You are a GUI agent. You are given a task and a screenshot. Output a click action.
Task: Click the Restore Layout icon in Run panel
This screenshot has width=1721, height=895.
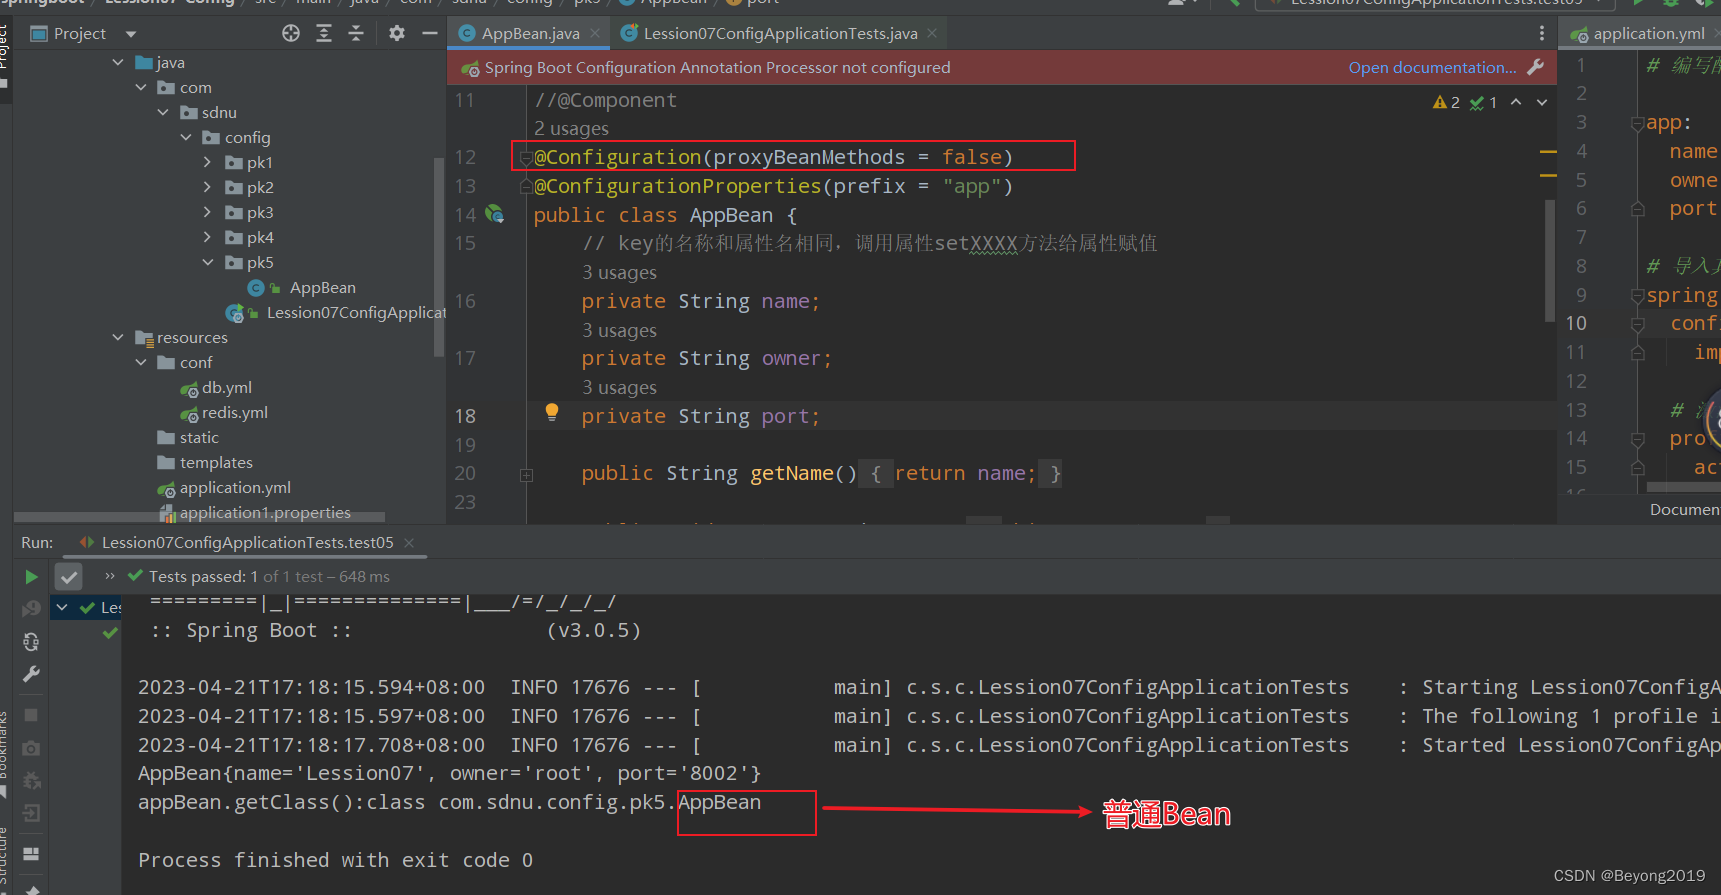pyautogui.click(x=31, y=853)
